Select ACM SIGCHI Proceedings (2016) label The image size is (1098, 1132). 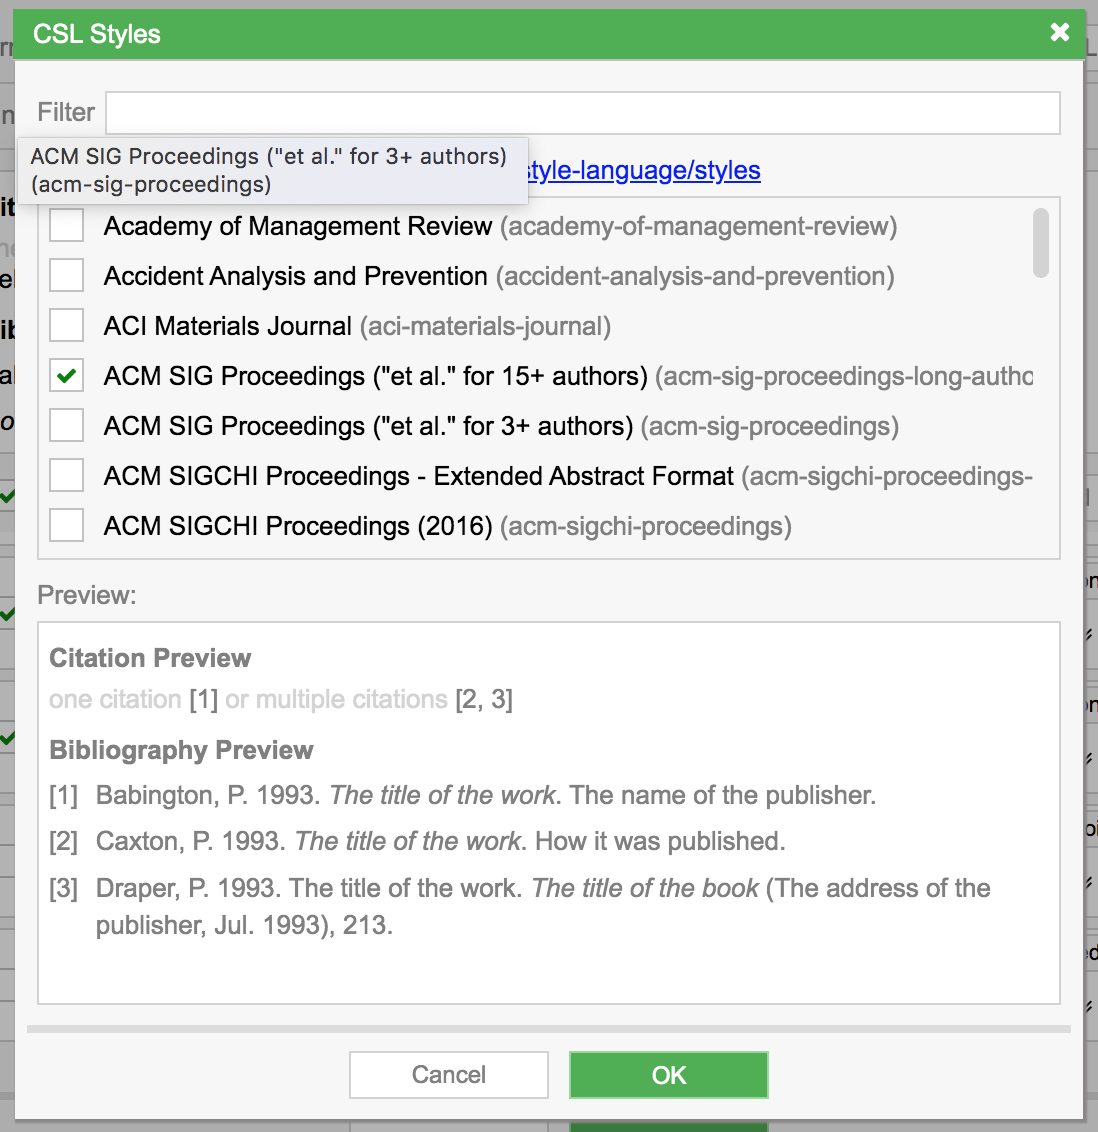tap(298, 526)
